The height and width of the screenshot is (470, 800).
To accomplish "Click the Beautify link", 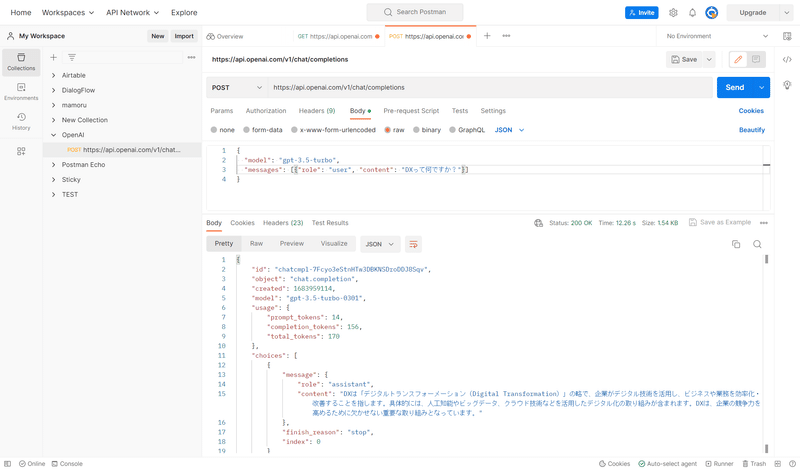I will (x=752, y=130).
